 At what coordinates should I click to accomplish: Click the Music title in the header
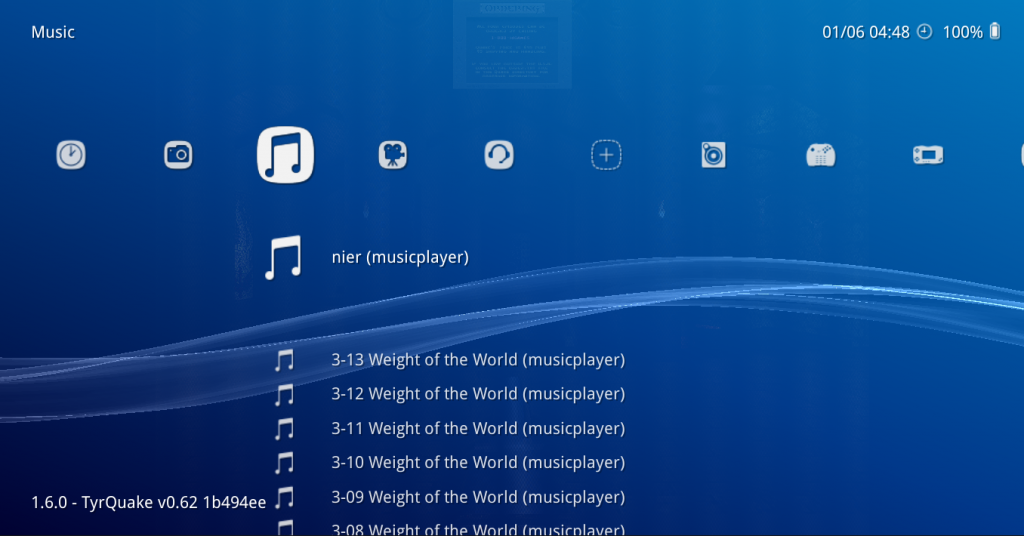pyautogui.click(x=53, y=32)
